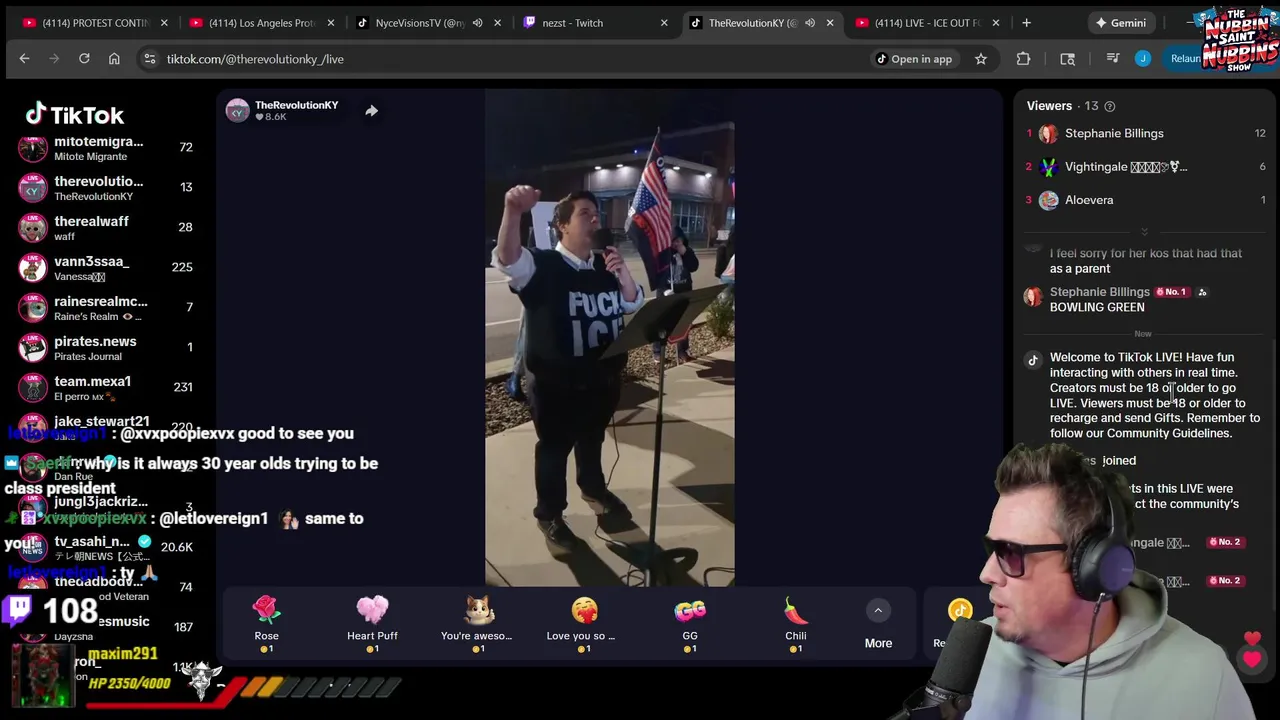Expand more gifts with the More arrow
1280x720 pixels.
tap(878, 610)
